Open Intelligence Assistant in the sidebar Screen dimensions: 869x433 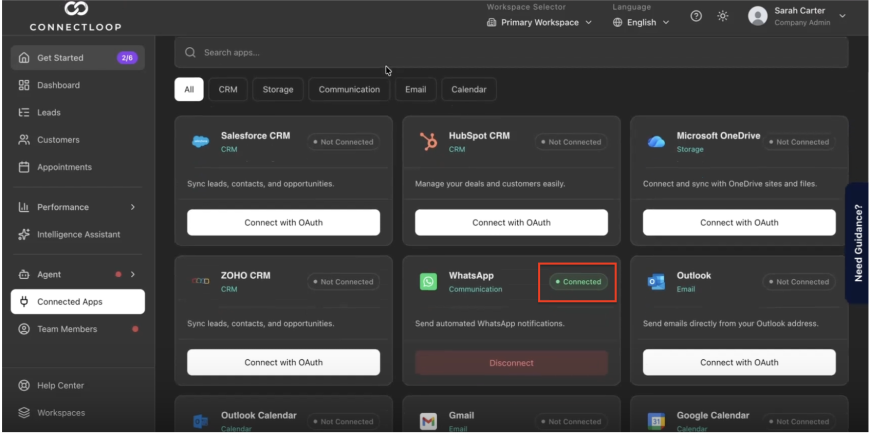coord(78,235)
